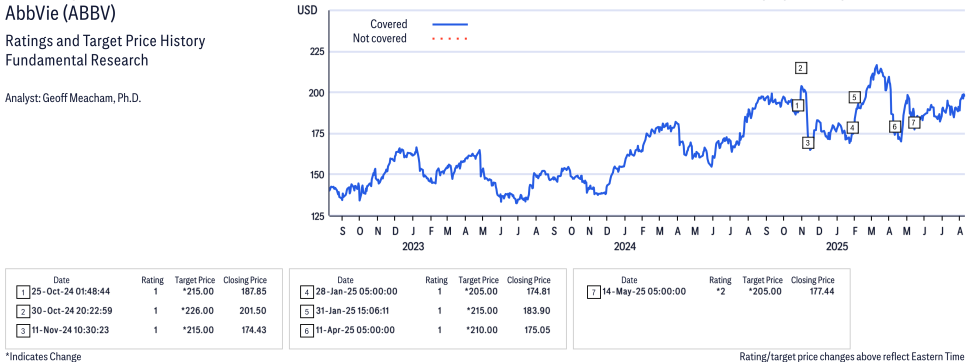Click the 125 y-axis value
The height and width of the screenshot is (362, 975).
click(x=318, y=216)
